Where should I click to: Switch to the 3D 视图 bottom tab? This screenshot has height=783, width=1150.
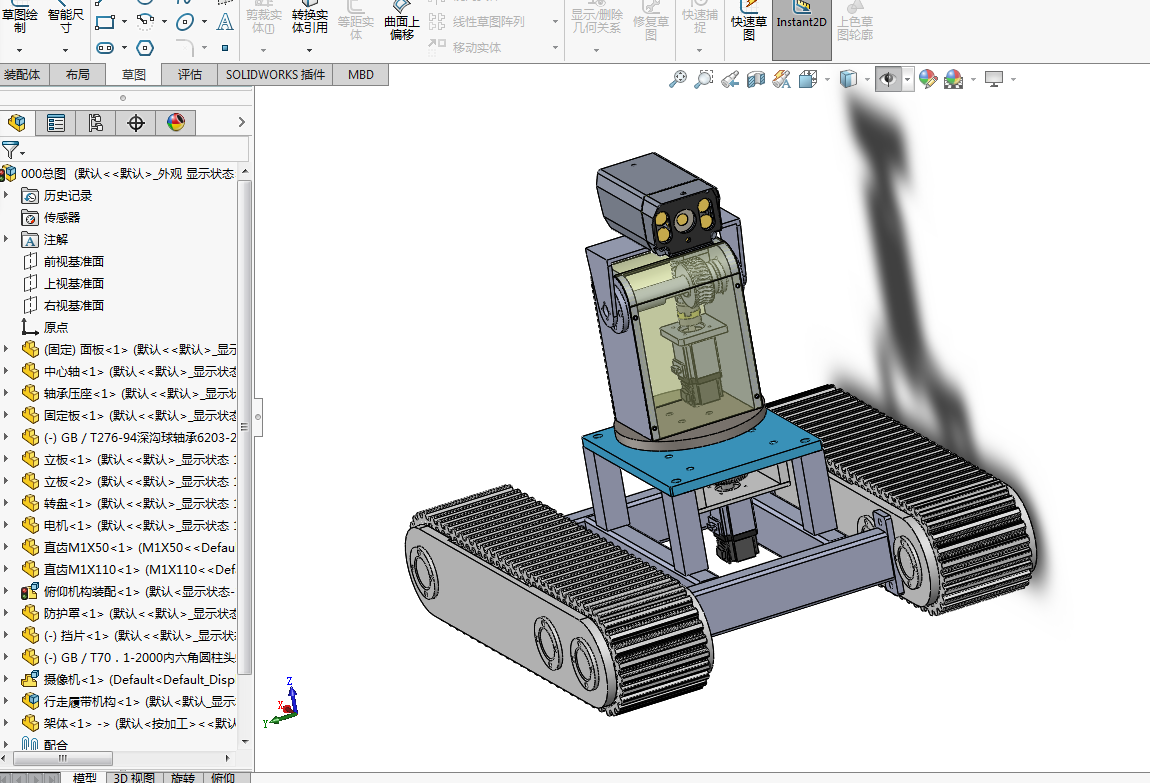133,777
